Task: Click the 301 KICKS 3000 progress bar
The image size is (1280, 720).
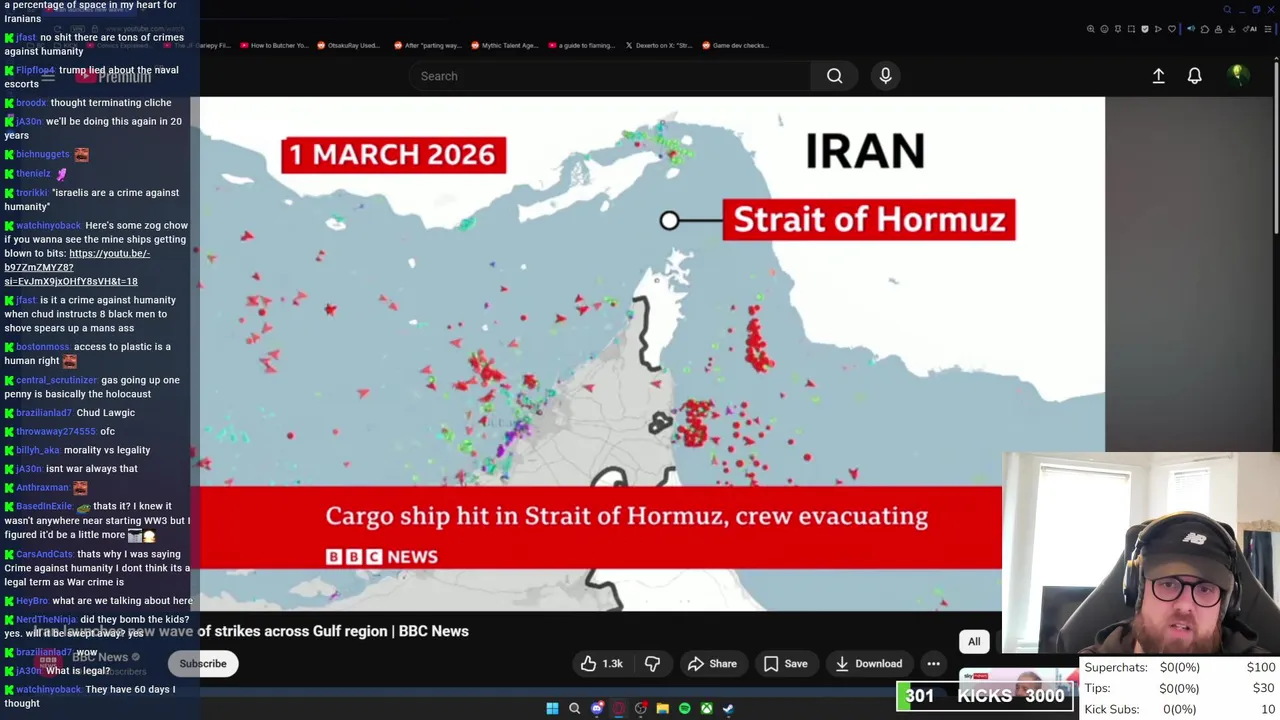Action: click(985, 696)
